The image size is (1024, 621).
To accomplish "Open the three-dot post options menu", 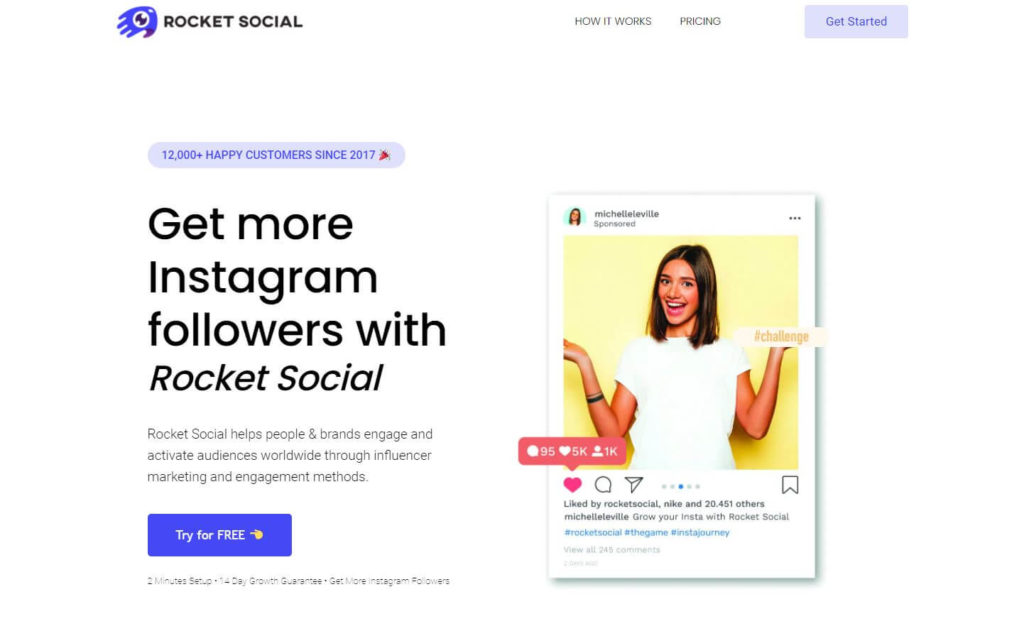I will tap(795, 218).
